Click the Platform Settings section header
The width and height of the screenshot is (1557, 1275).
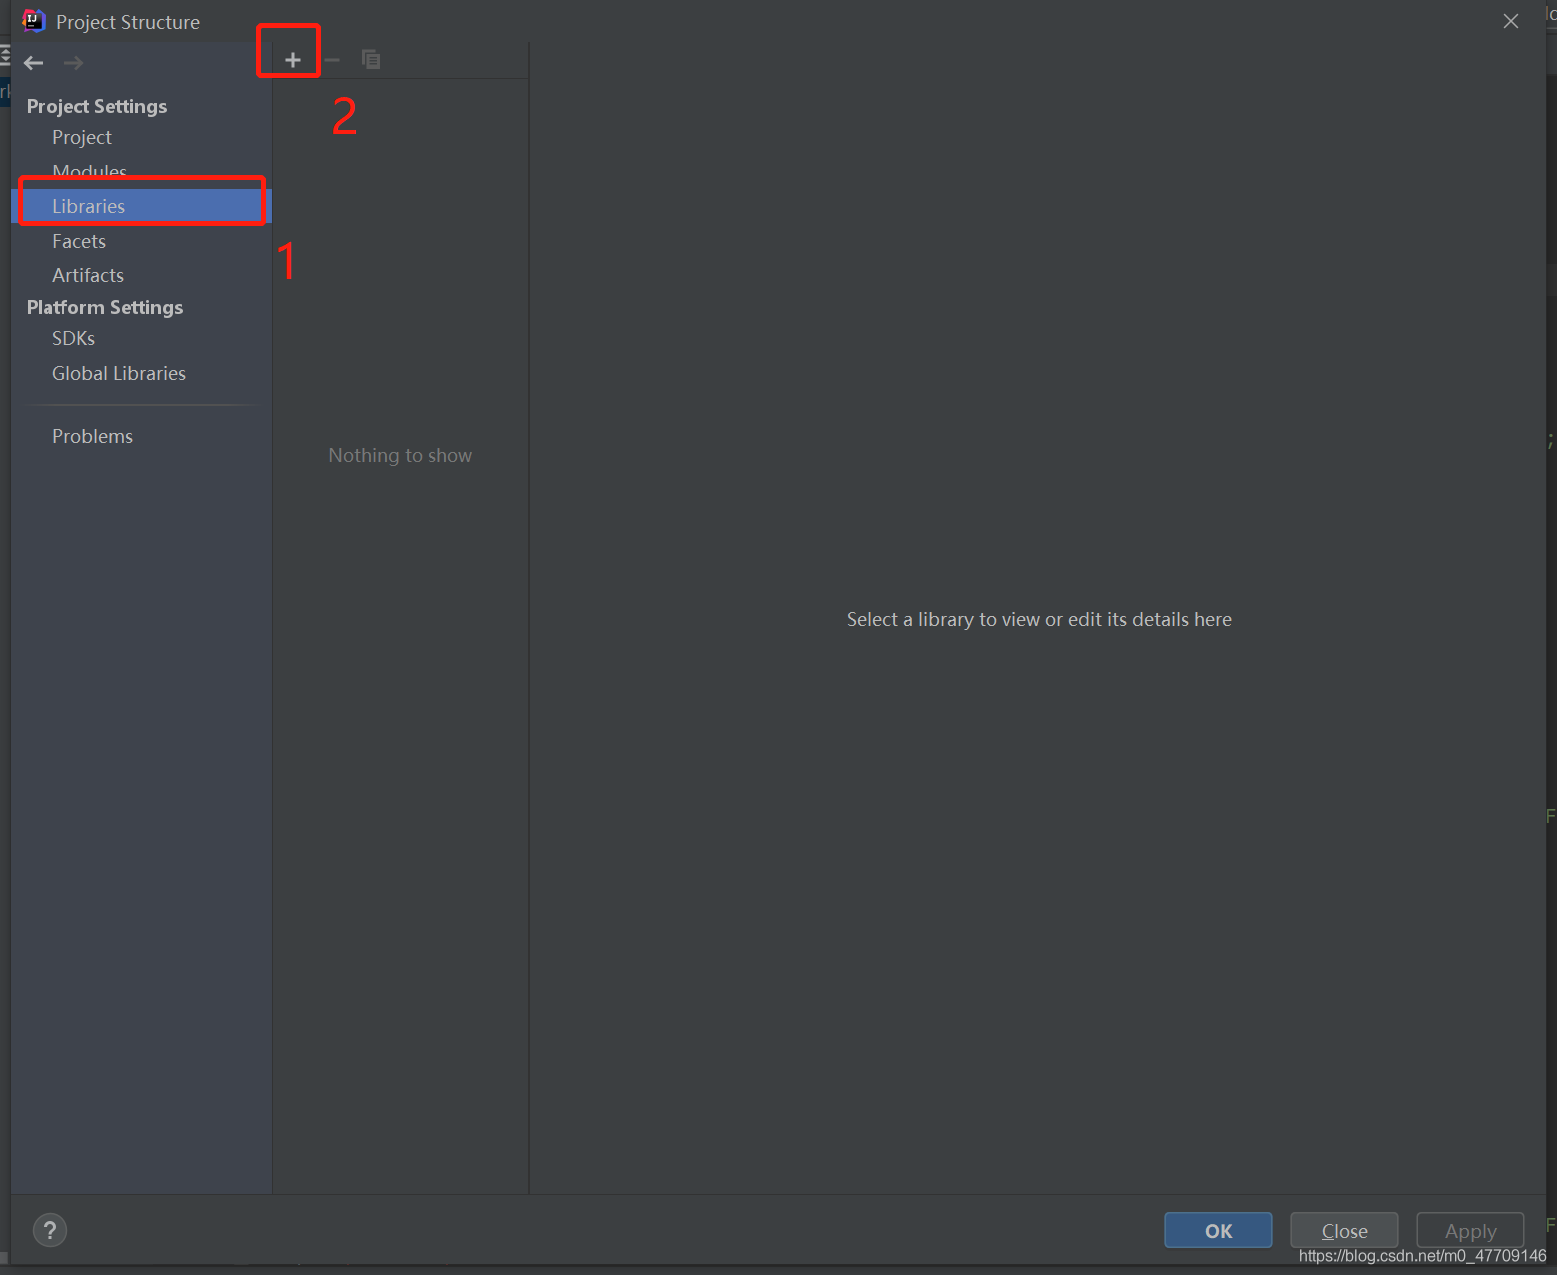[x=105, y=307]
